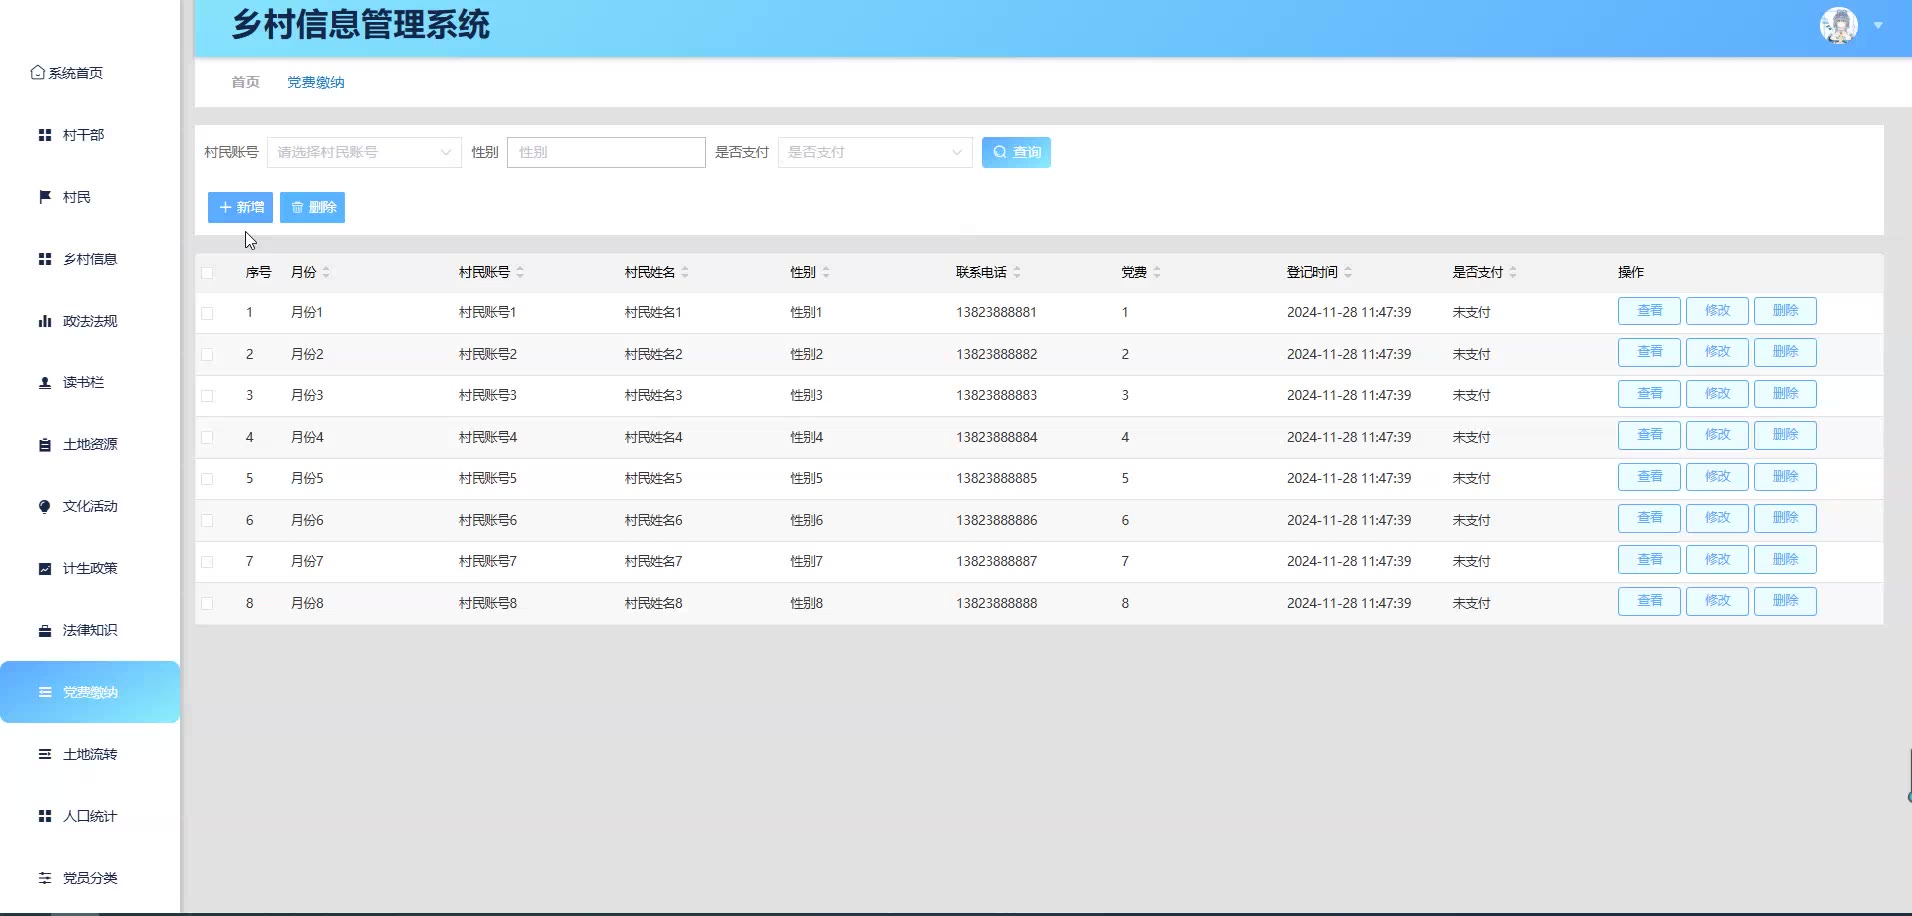Screen dimensions: 1912x916
Task: Click the grid icon next to 村干部
Action: 45,135
